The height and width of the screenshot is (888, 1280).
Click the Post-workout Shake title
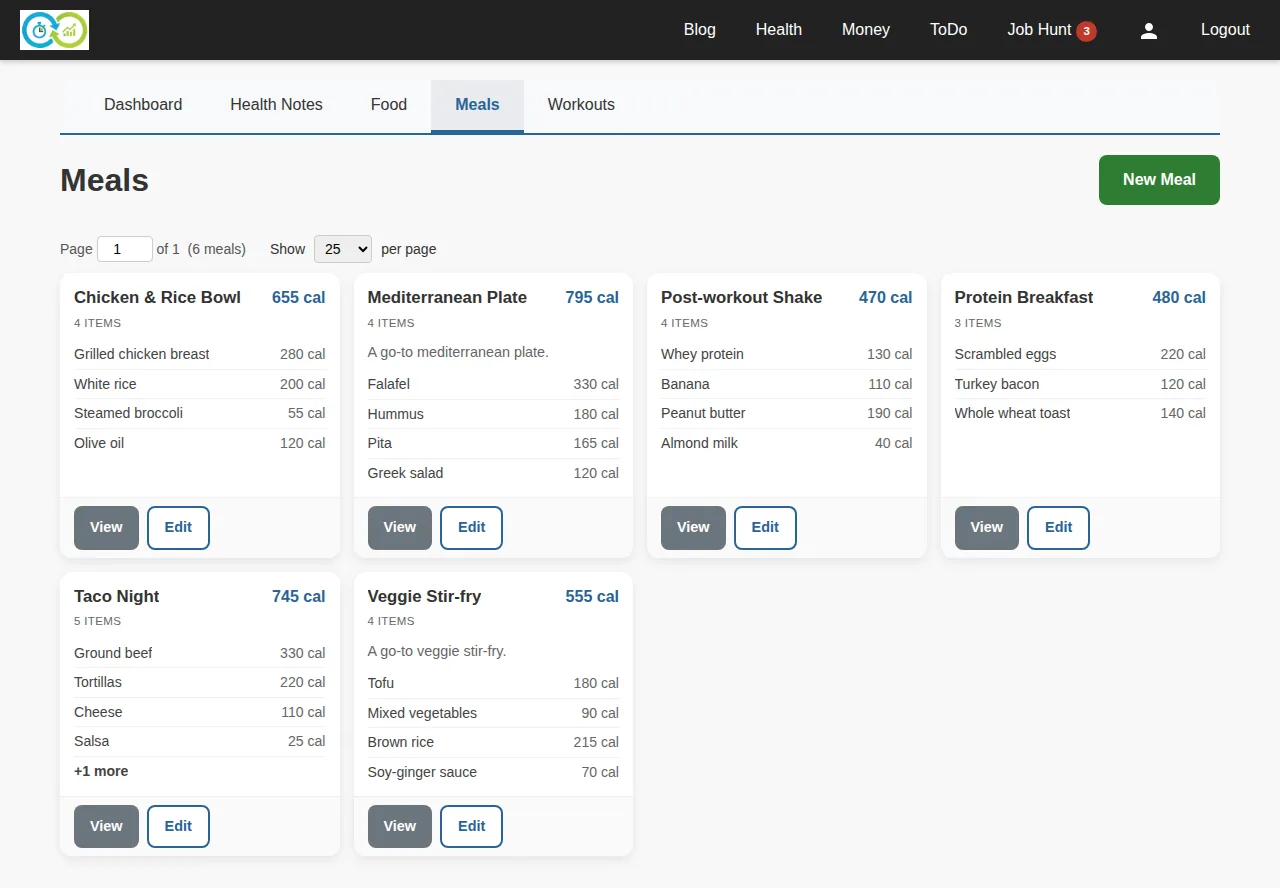pyautogui.click(x=741, y=297)
